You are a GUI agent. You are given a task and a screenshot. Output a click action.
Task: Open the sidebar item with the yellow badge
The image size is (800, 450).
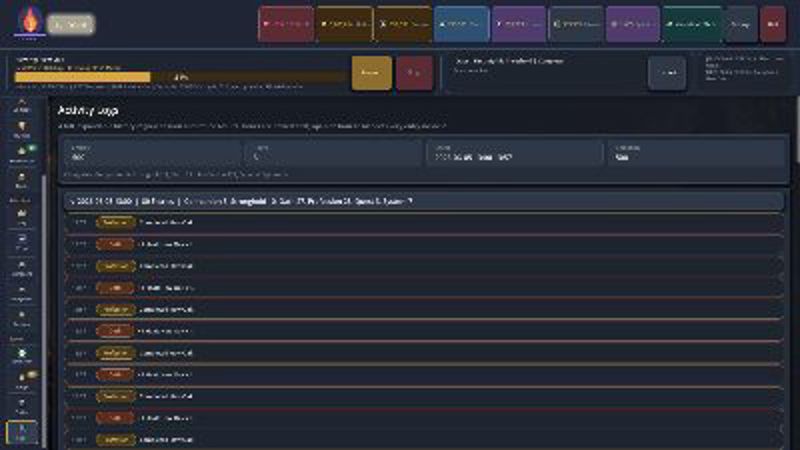pyautogui.click(x=22, y=380)
